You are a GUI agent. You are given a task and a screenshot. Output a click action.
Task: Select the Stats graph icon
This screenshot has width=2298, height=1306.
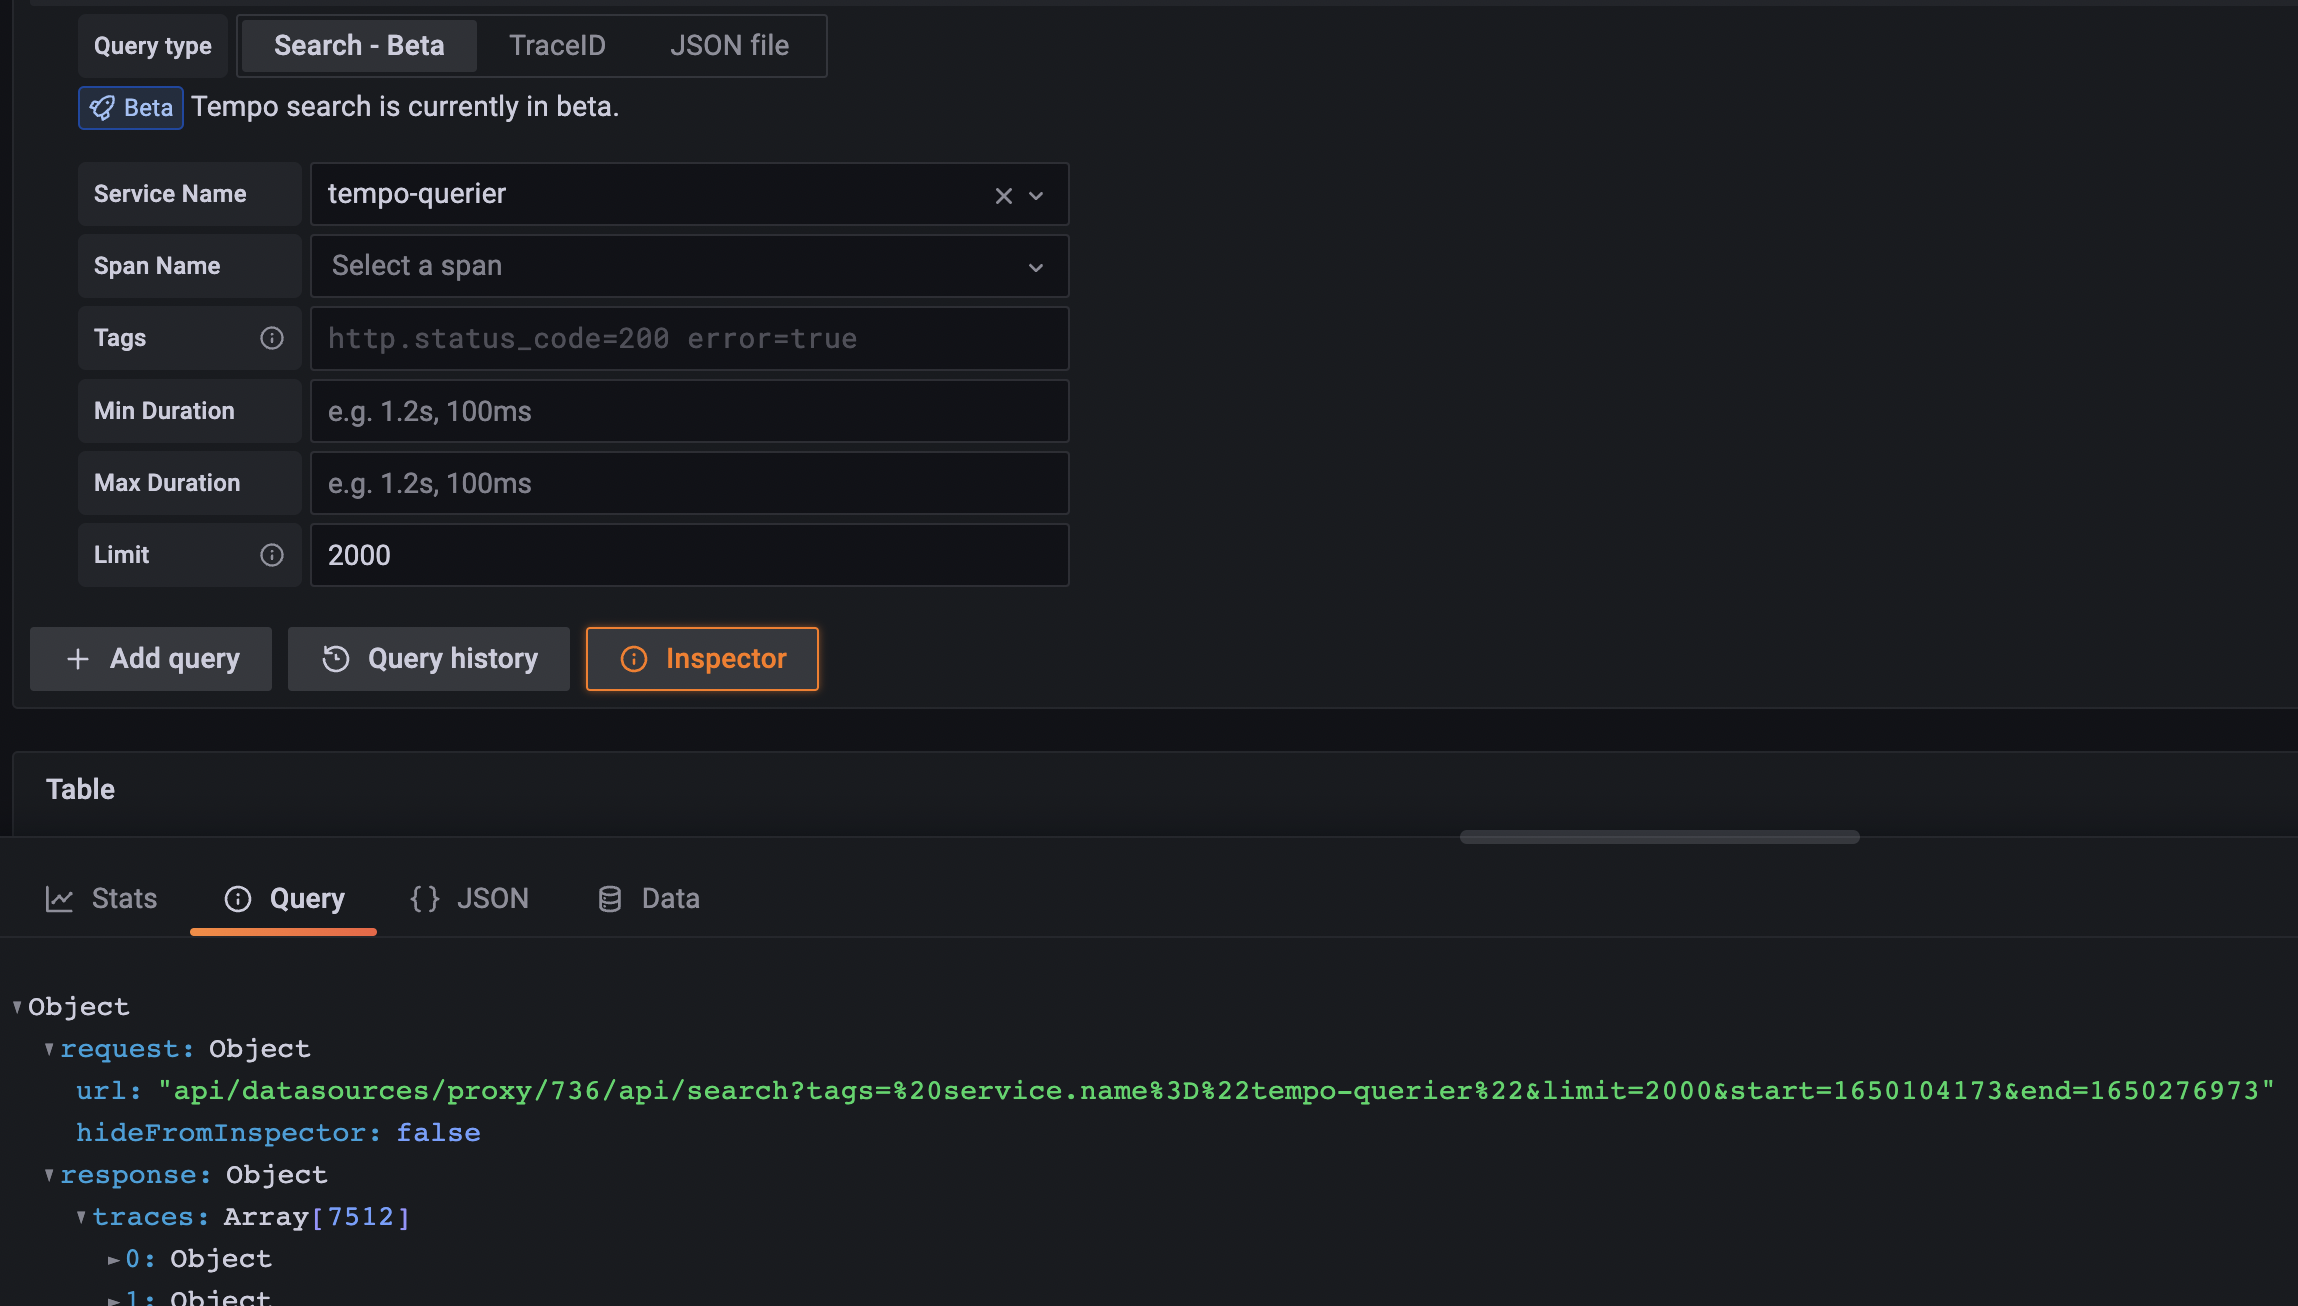coord(60,898)
